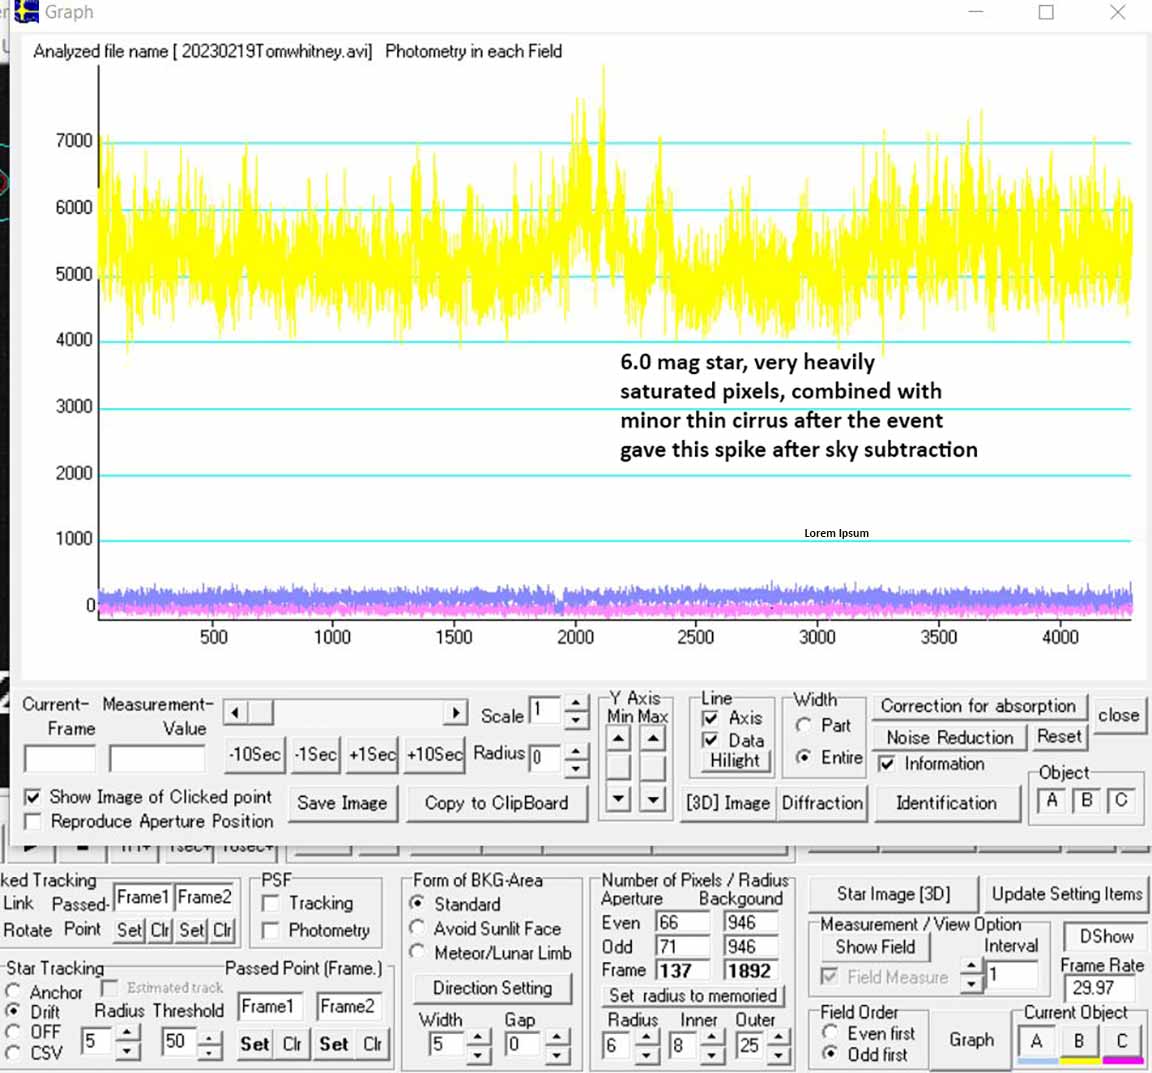Select Meteor/Lunar Limb option

pos(417,952)
